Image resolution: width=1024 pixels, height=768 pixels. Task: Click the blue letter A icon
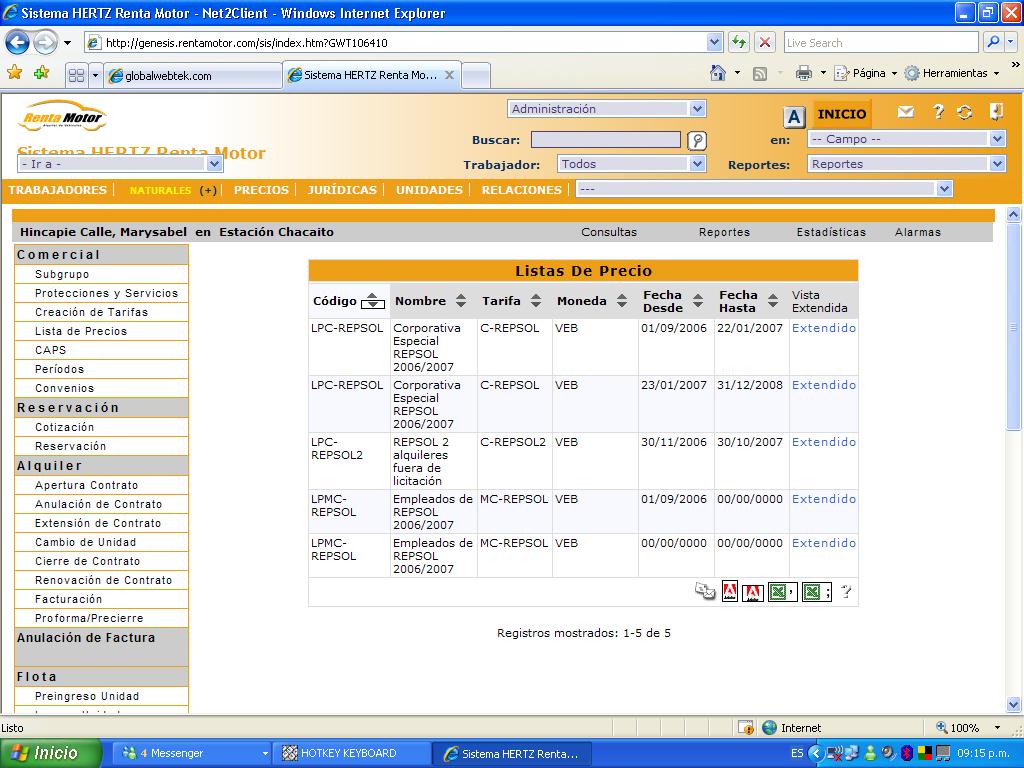(793, 118)
